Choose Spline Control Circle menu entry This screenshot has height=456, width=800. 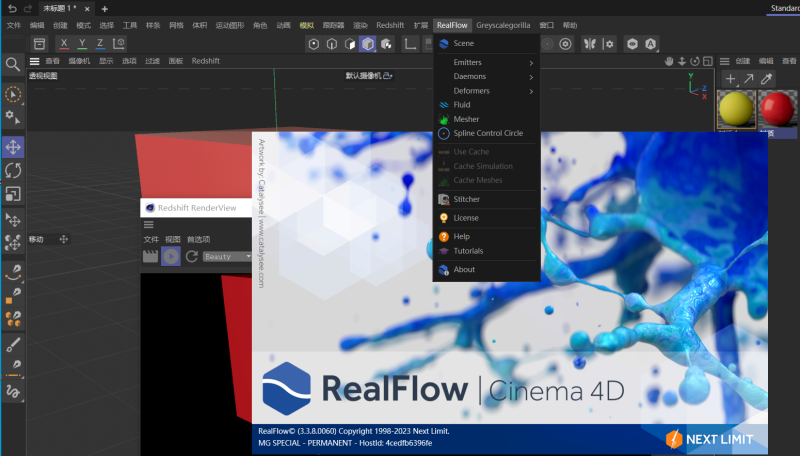pos(487,133)
